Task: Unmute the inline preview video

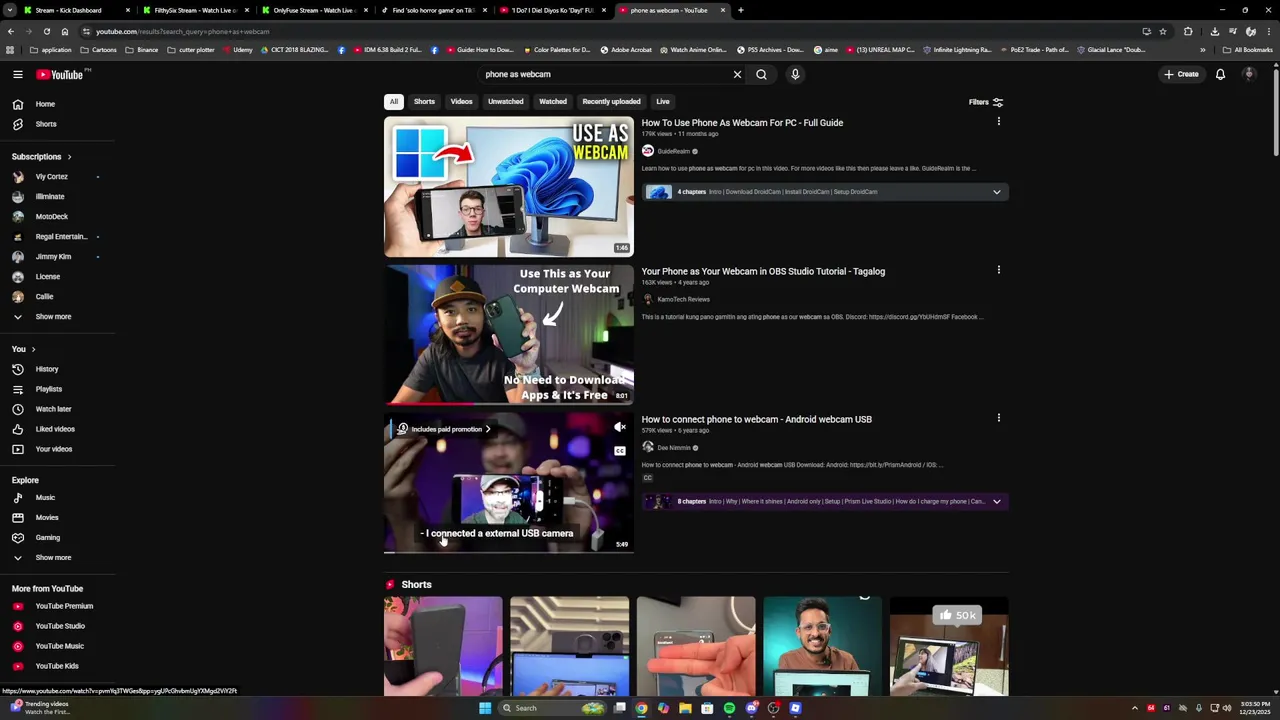Action: coord(620,427)
